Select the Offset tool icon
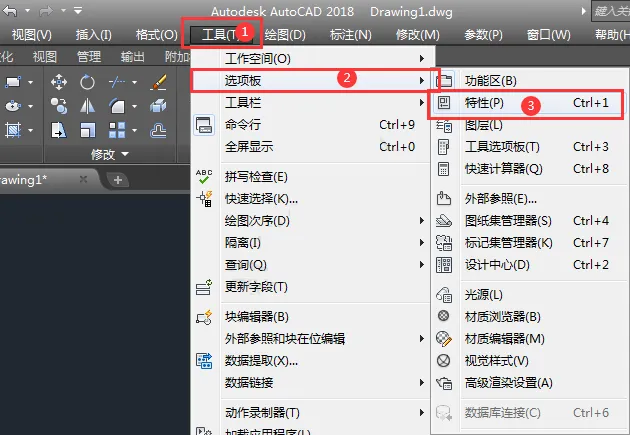The image size is (630, 435). pos(158,131)
